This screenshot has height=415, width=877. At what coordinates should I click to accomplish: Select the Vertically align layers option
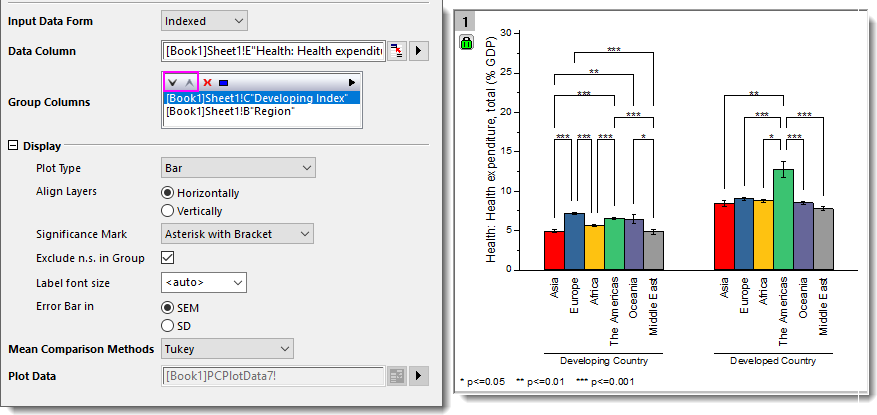click(168, 211)
